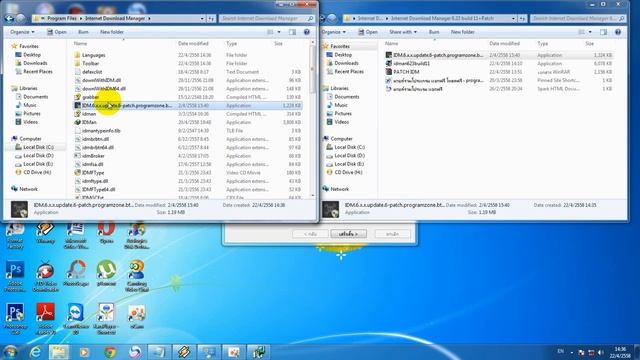Open Google Chrome from taskbar
Screen dimensions: 640x360
tap(110, 352)
